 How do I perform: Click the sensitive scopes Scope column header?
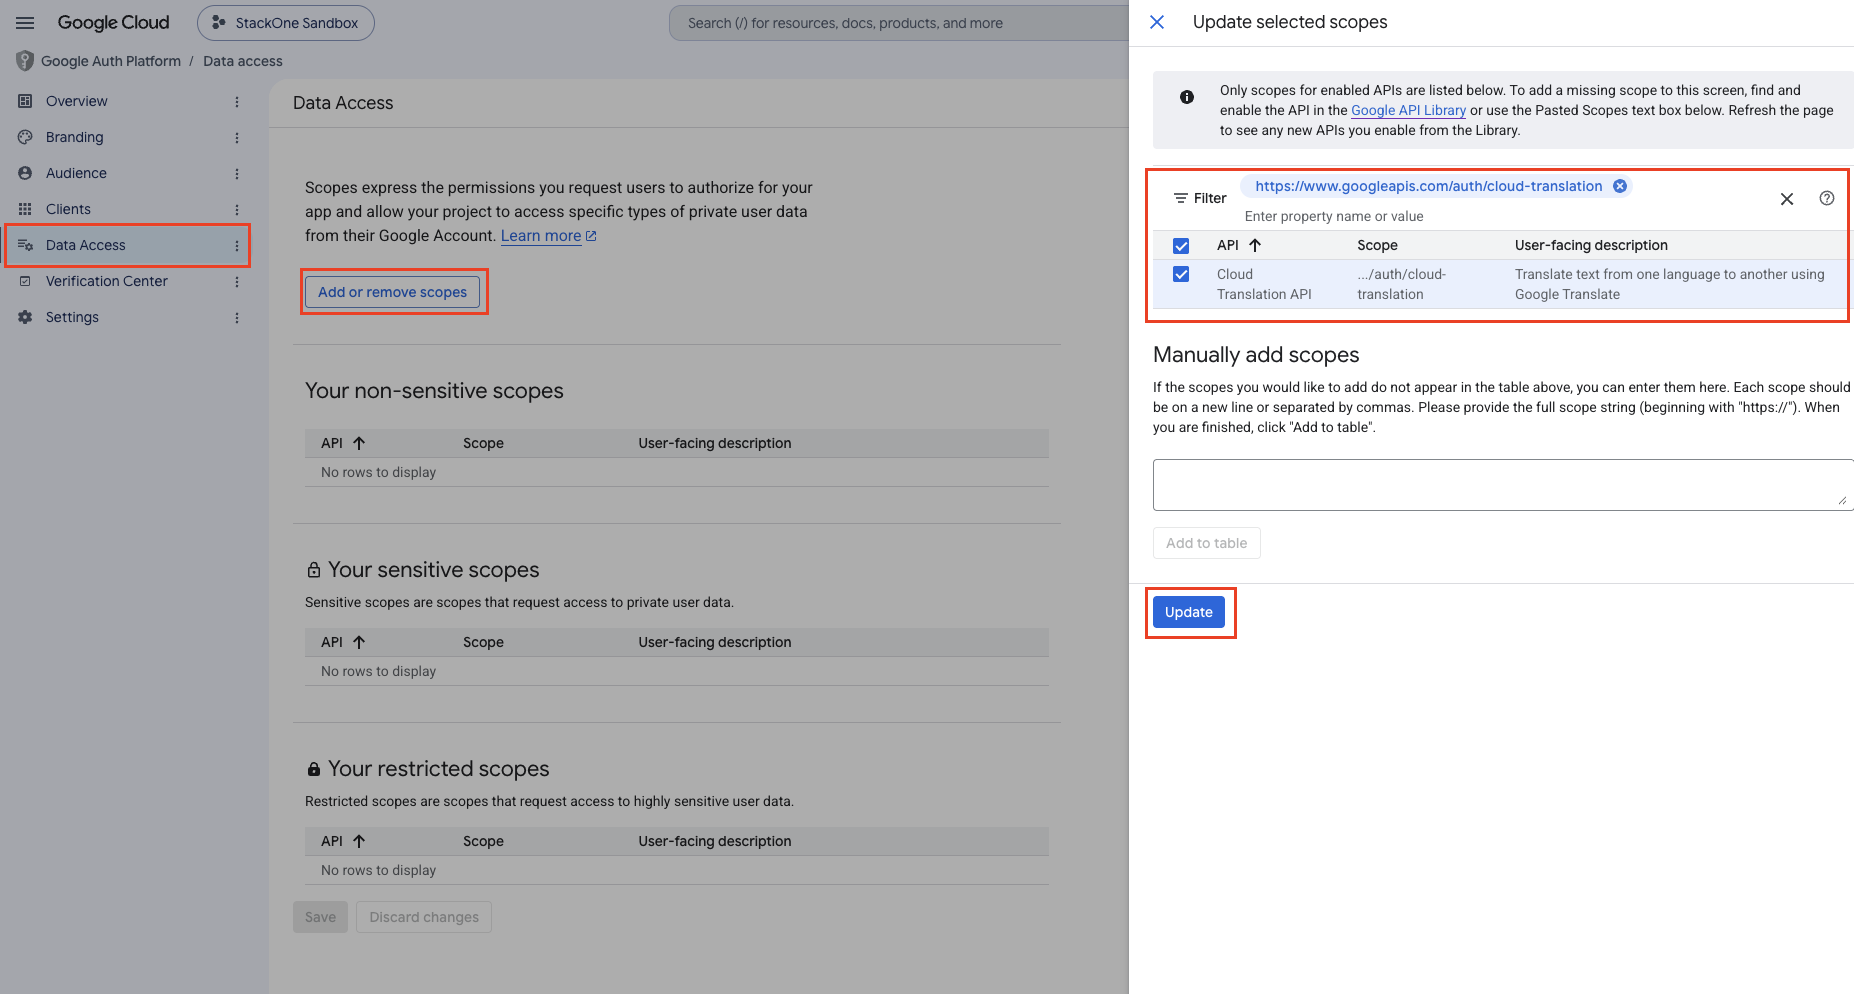(483, 642)
